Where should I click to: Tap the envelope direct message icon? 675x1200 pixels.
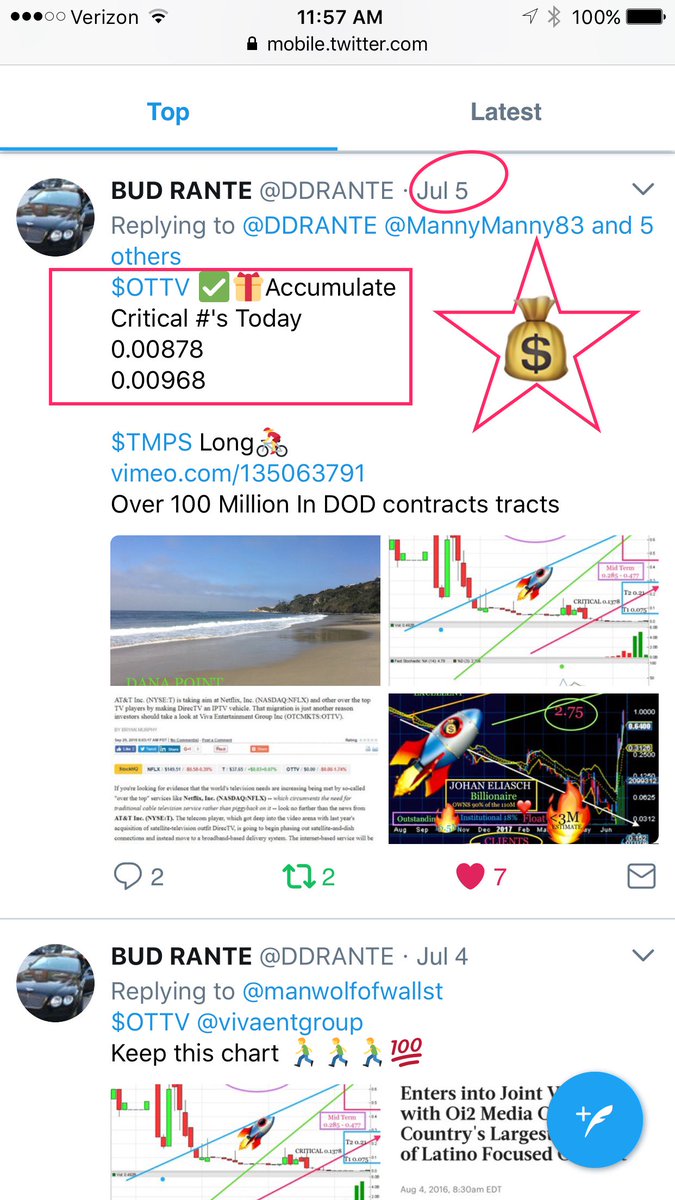(x=641, y=877)
